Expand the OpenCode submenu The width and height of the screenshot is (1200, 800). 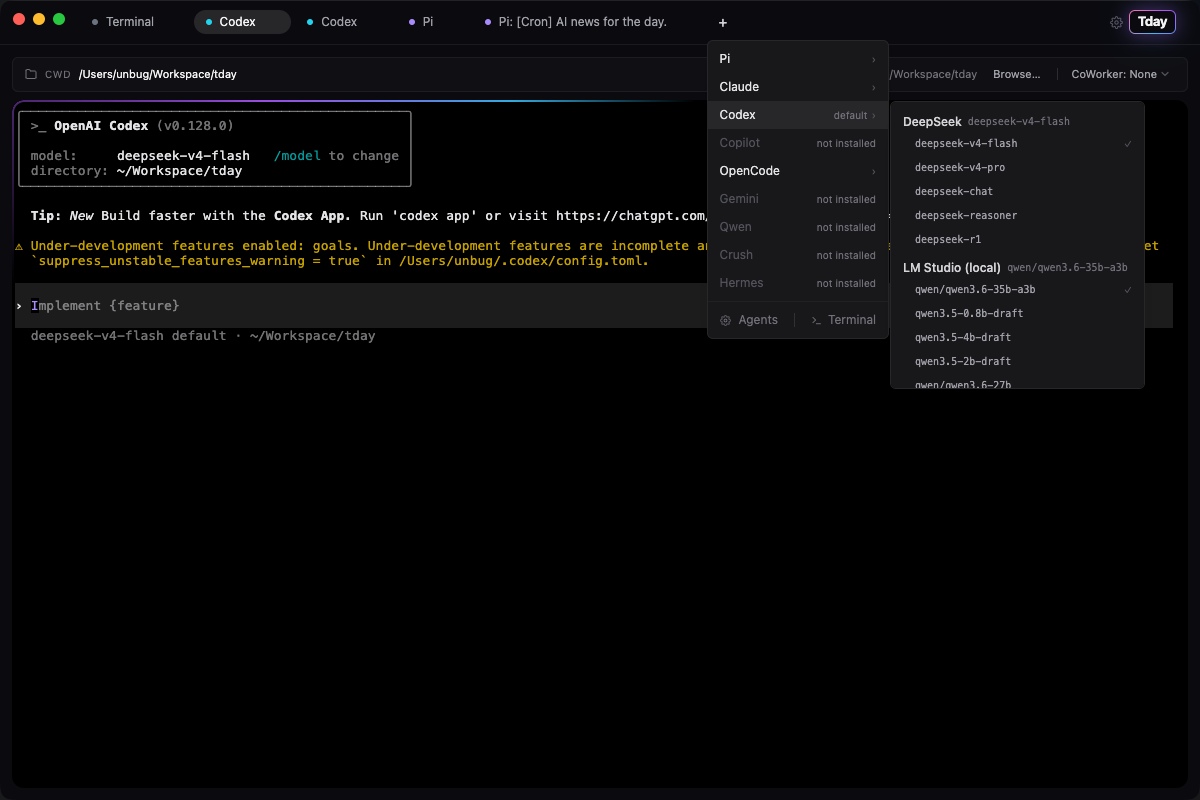tap(798, 171)
